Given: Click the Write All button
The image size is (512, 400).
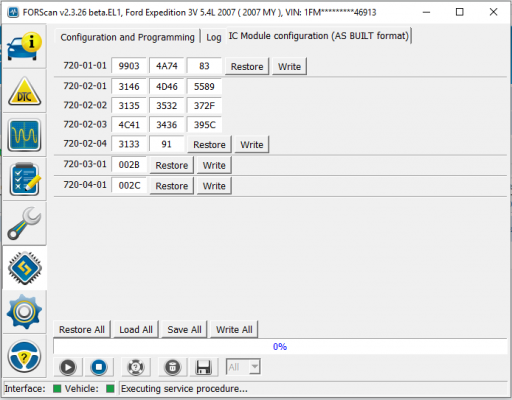Looking at the screenshot, I should pos(234,329).
